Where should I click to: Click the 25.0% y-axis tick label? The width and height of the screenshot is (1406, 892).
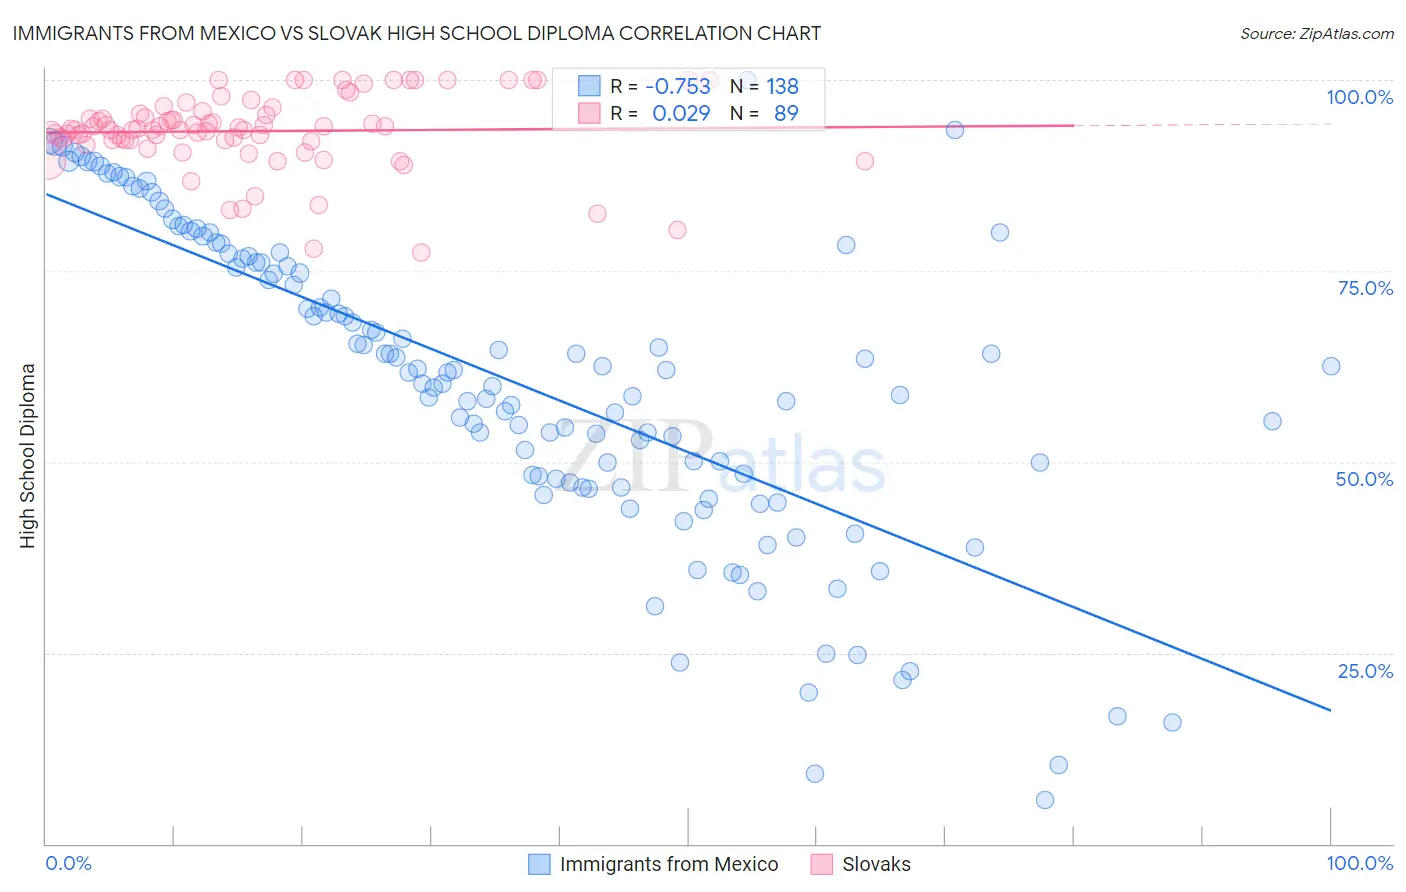pyautogui.click(x=1365, y=671)
